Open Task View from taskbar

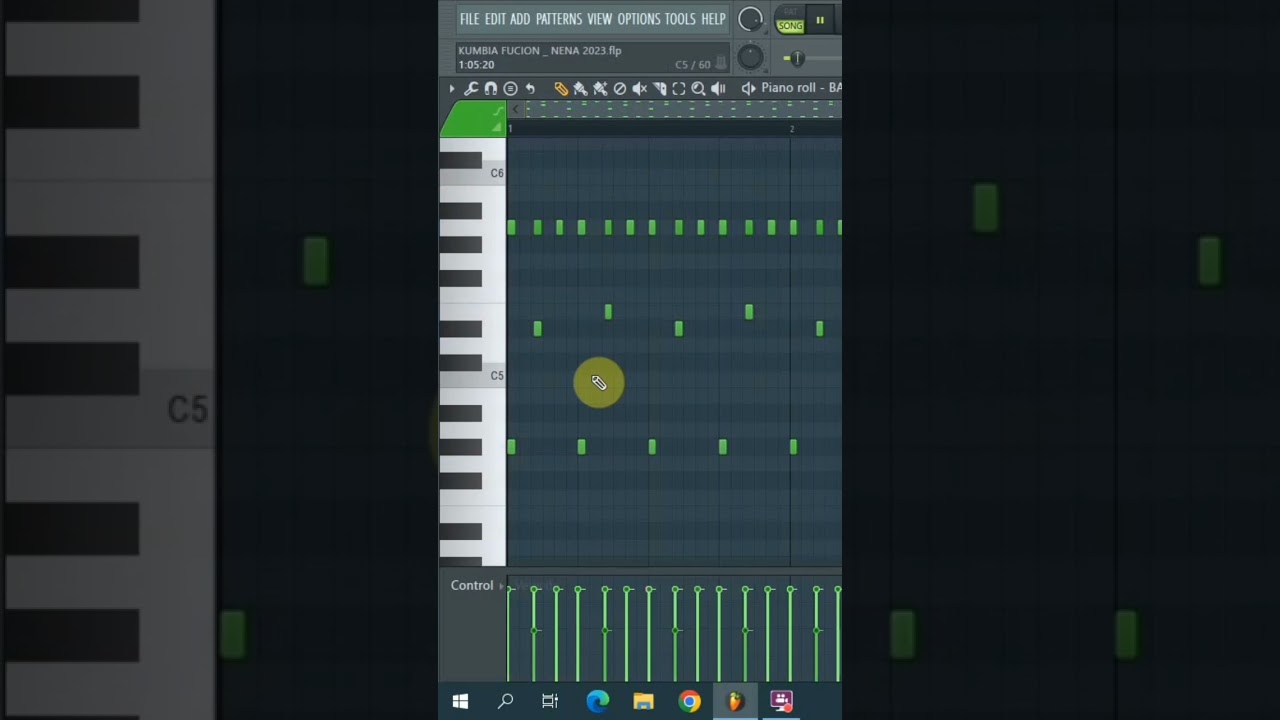[x=550, y=701]
